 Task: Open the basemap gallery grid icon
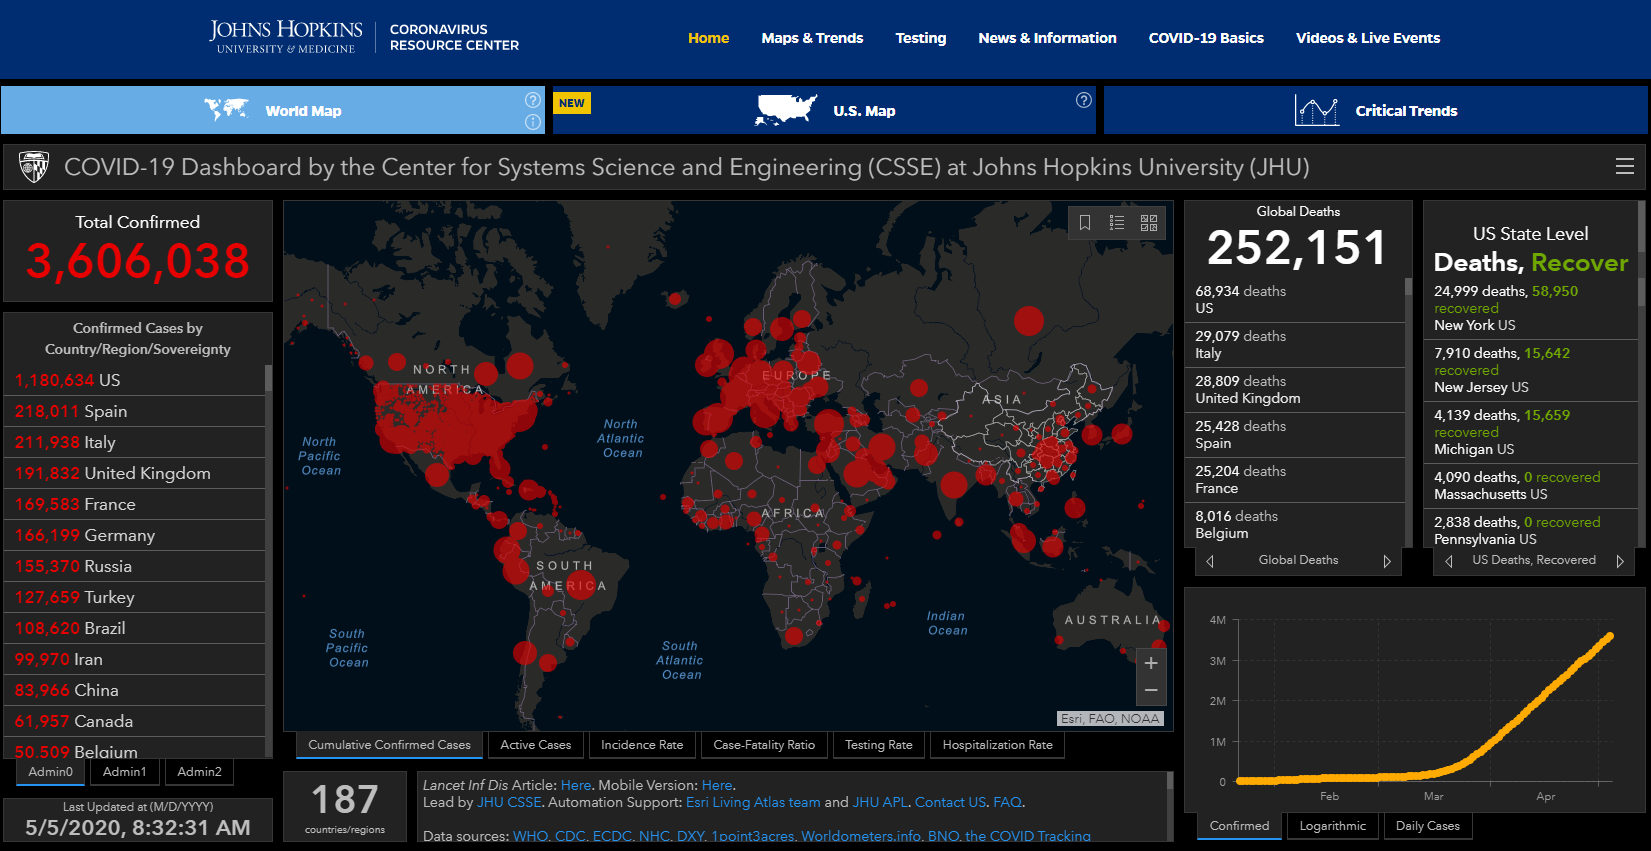[x=1149, y=223]
